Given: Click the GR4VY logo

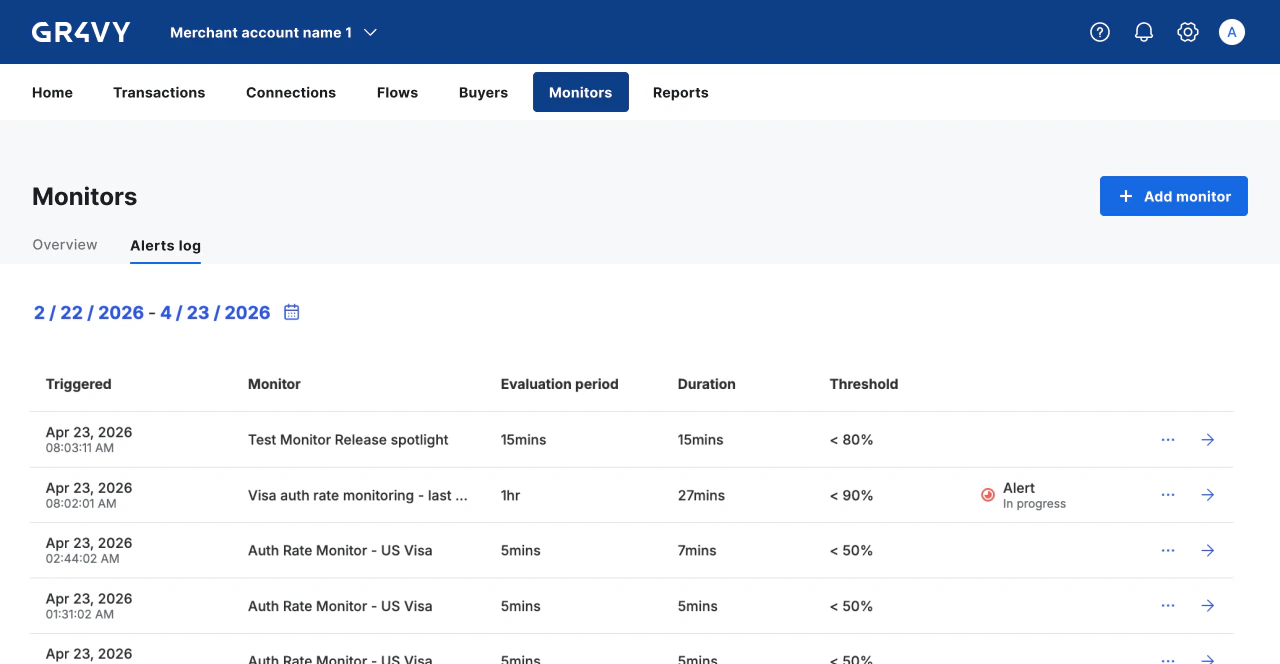Looking at the screenshot, I should (x=80, y=31).
